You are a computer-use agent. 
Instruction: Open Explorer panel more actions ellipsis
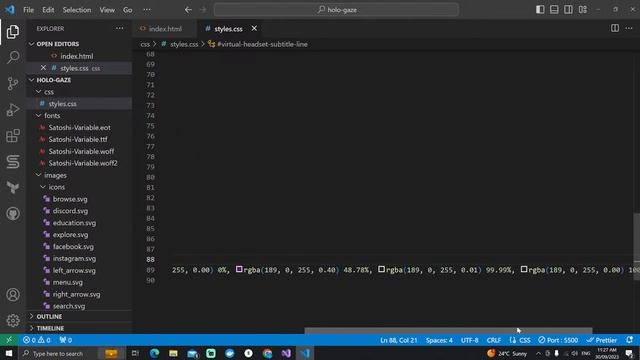point(119,28)
